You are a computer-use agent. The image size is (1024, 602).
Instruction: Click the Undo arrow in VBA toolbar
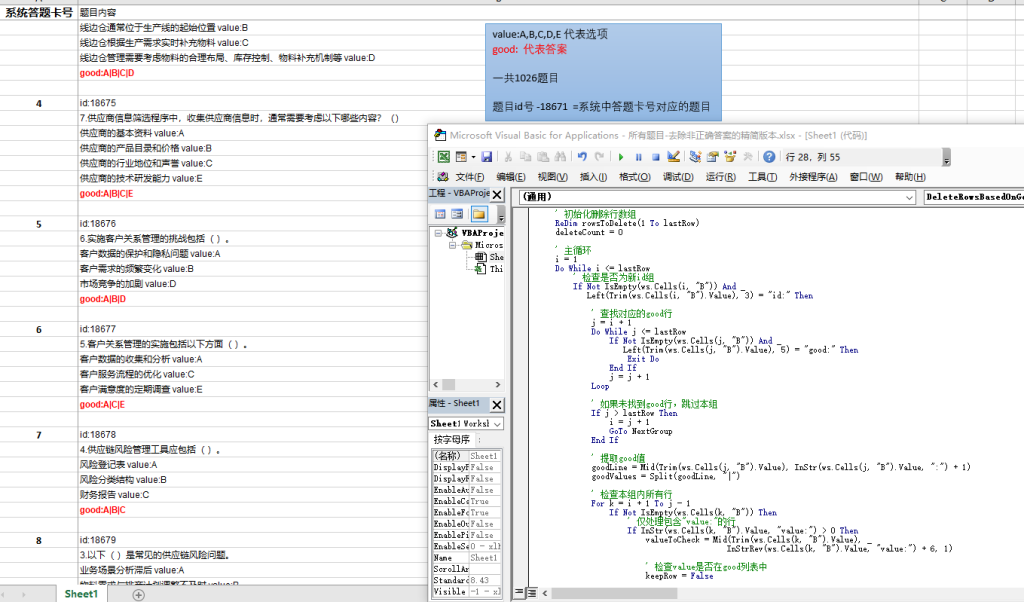pyautogui.click(x=582, y=157)
